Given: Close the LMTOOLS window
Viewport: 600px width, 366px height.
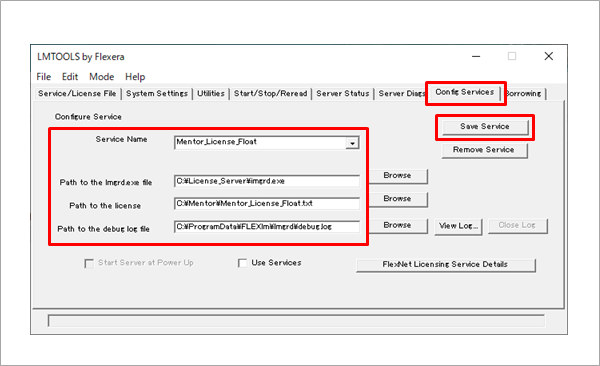Looking at the screenshot, I should point(549,56).
